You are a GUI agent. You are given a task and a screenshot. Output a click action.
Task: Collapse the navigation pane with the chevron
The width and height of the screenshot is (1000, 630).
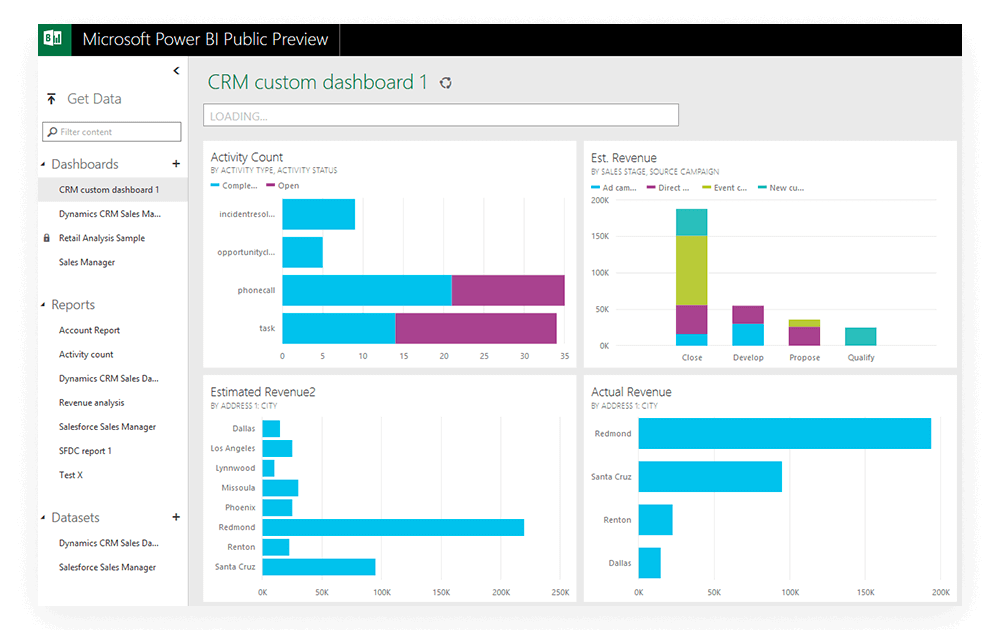click(176, 71)
